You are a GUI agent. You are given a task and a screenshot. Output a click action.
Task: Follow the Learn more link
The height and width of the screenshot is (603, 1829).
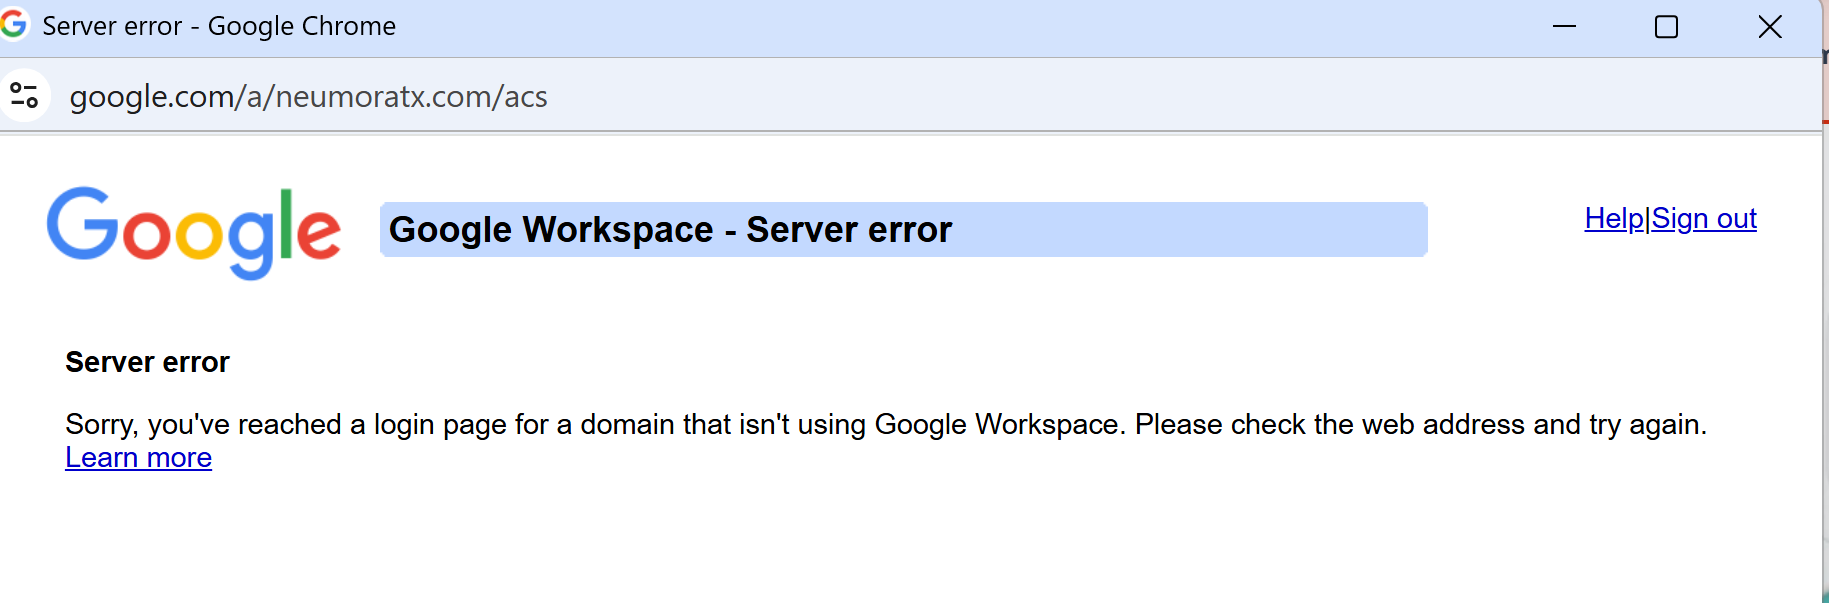tap(138, 457)
